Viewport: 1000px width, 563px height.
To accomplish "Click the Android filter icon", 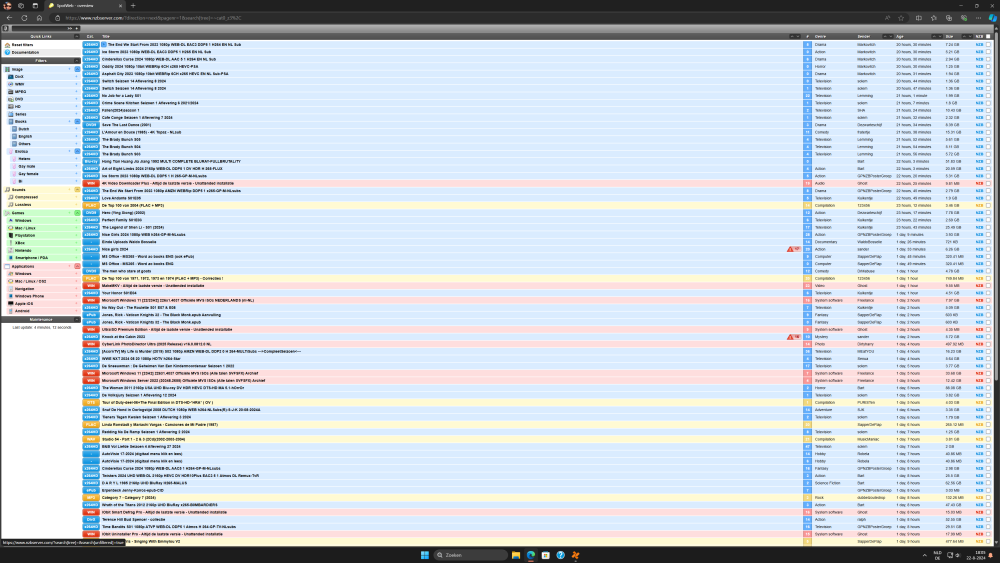I will click(11, 311).
